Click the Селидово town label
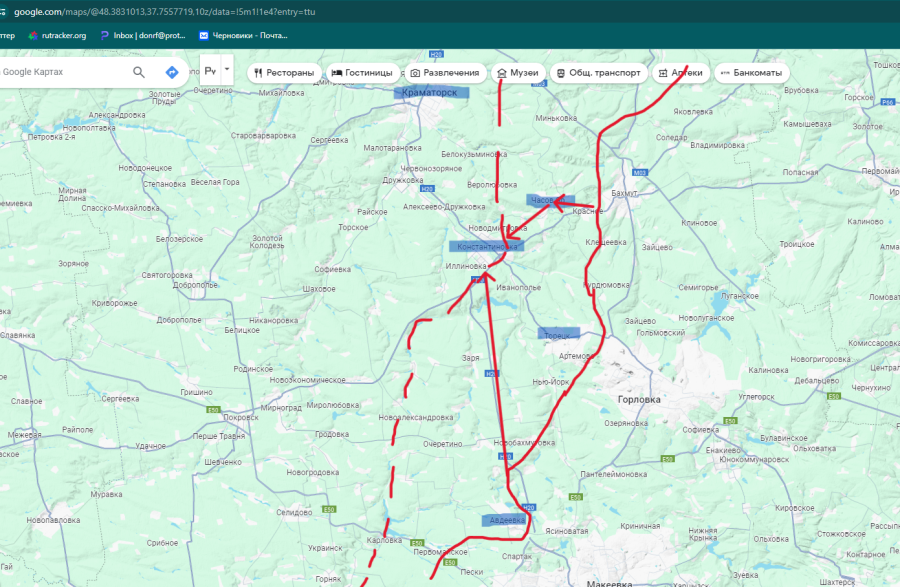This screenshot has width=900, height=587. 294,512
